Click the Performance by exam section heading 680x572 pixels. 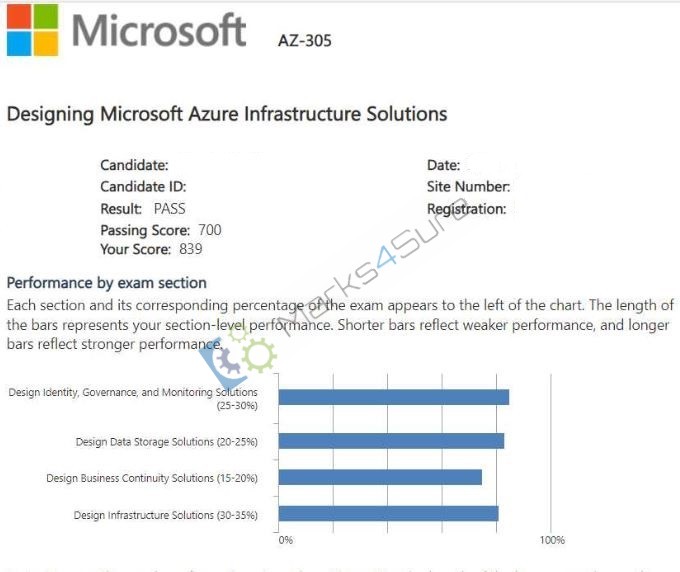[107, 283]
